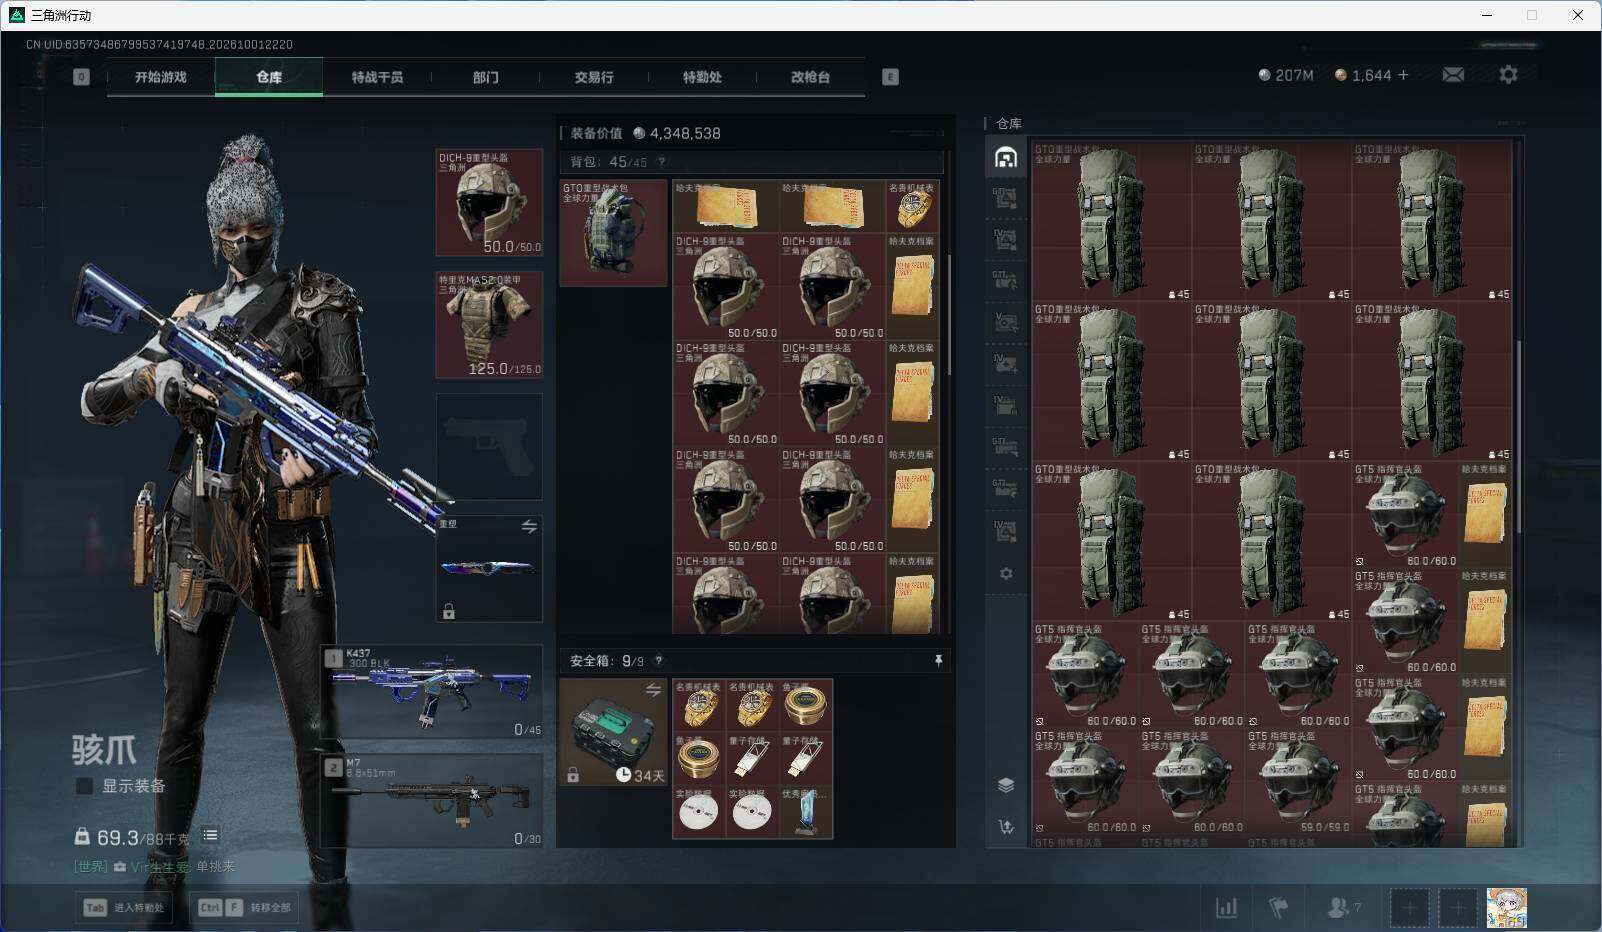This screenshot has width=1602, height=932.
Task: Select the empty pistol slot
Action: (489, 447)
